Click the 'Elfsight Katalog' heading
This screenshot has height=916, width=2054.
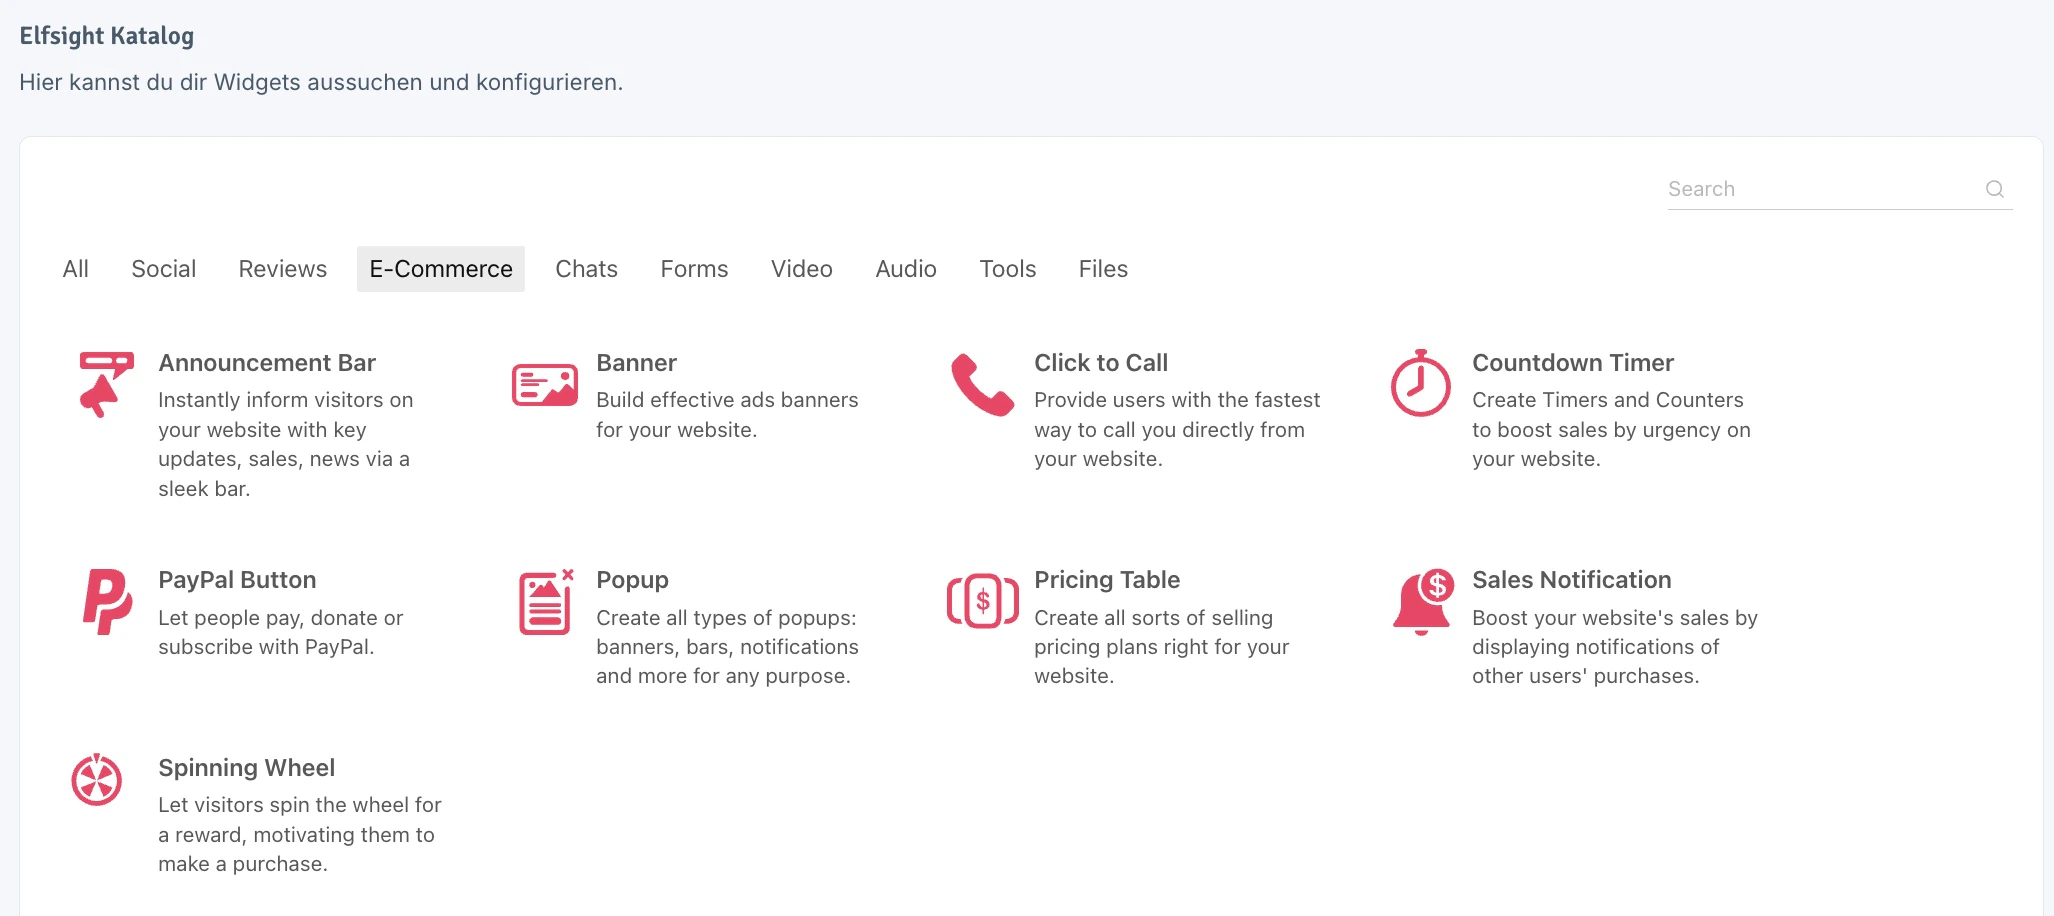[107, 36]
